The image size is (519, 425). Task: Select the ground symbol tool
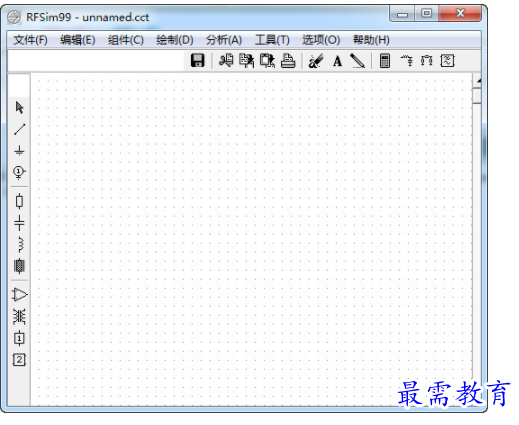19,151
